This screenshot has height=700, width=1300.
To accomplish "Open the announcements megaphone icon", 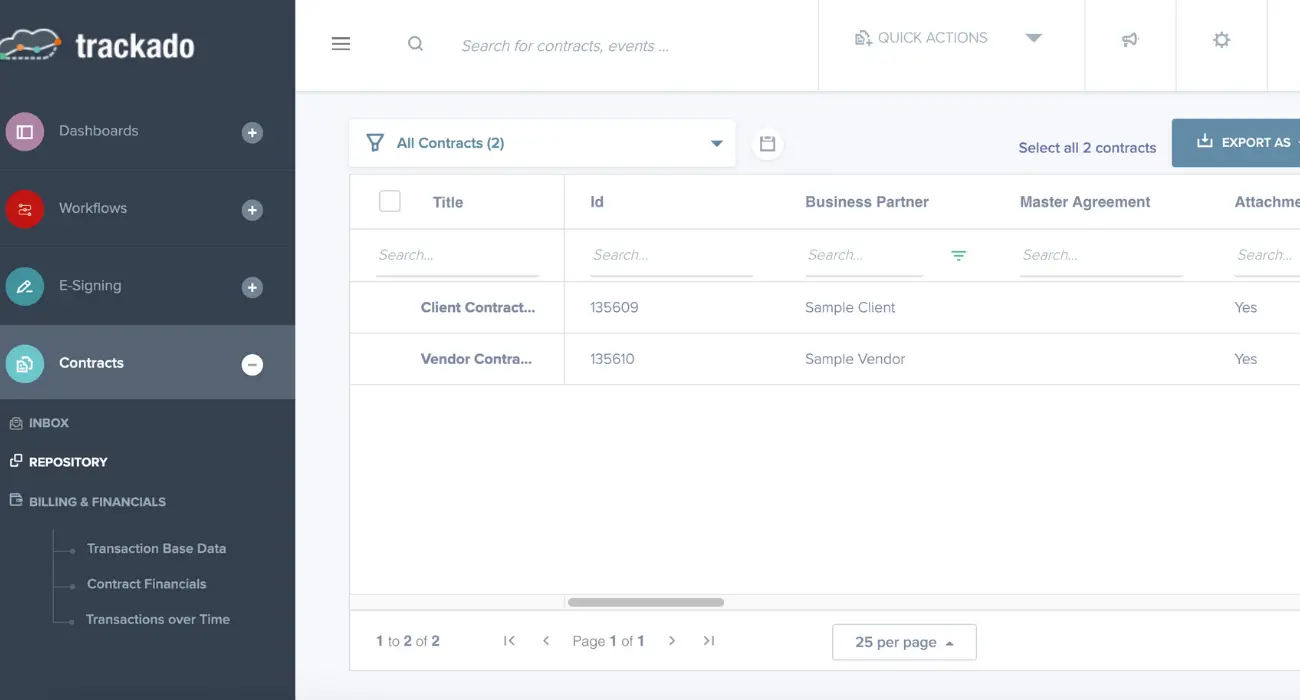I will [1130, 40].
